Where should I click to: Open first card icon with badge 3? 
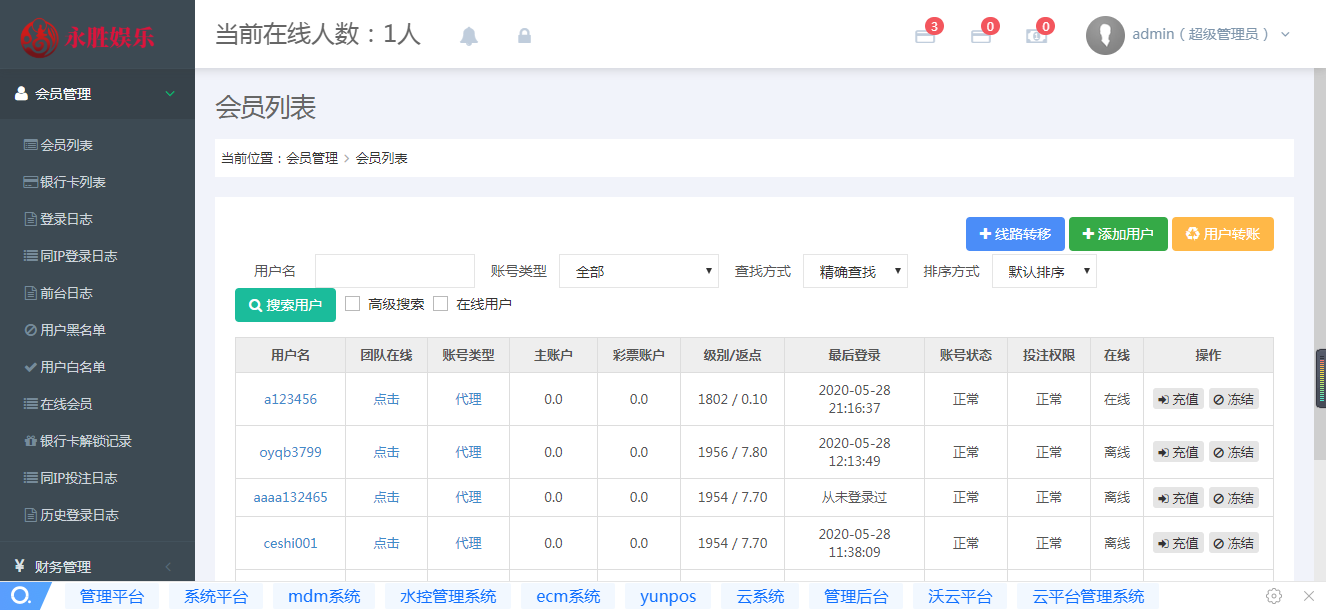pyautogui.click(x=925, y=36)
